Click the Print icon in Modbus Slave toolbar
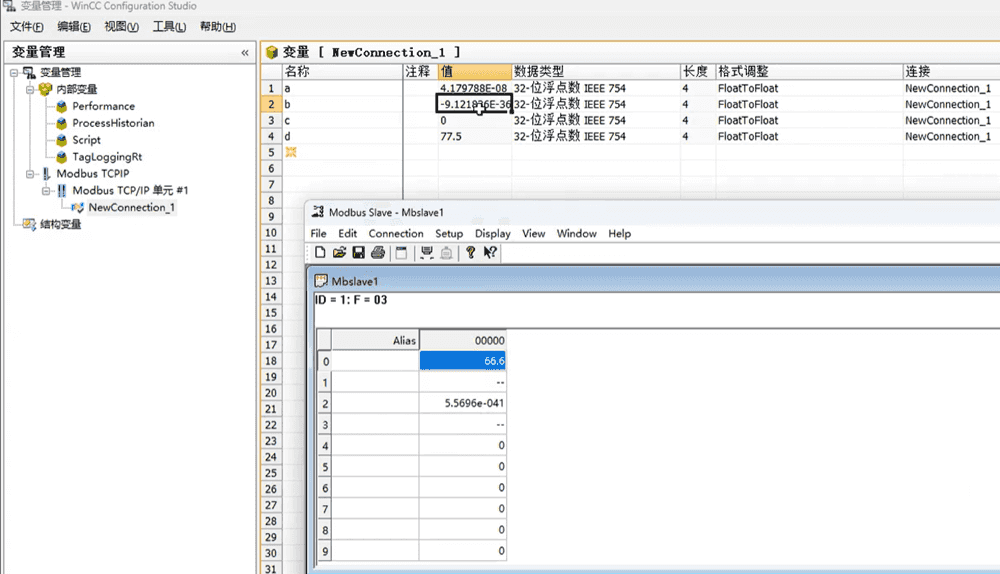Image resolution: width=1000 pixels, height=574 pixels. pos(377,253)
